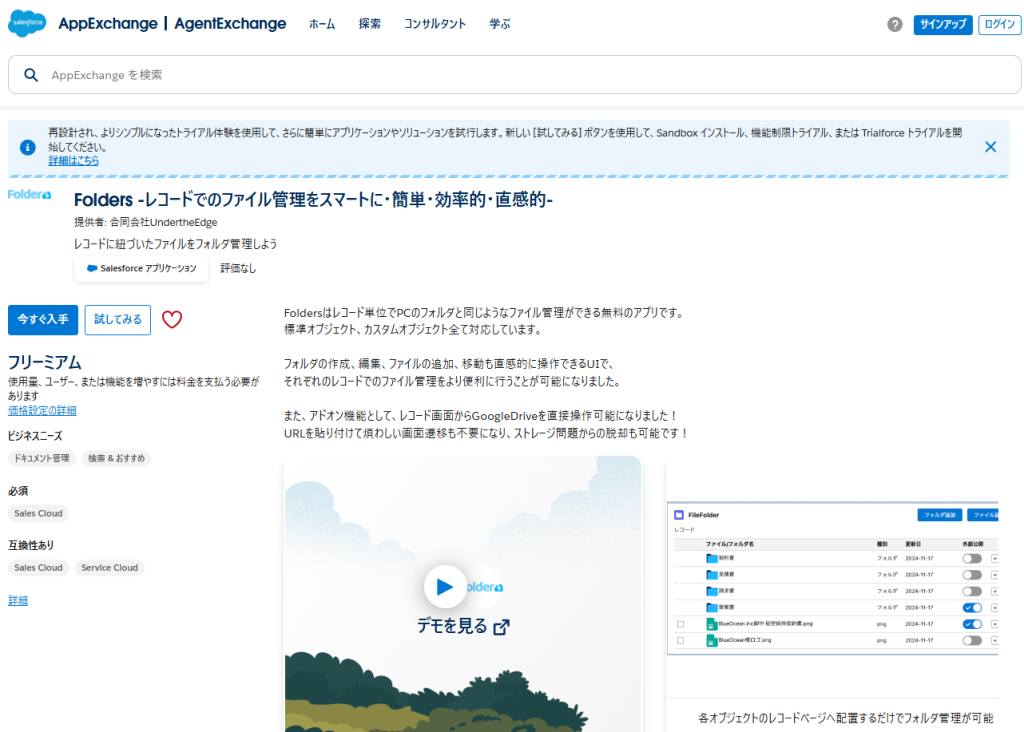Open the 価格設定の詳細 link
The width and height of the screenshot is (1024, 732).
(x=42, y=411)
